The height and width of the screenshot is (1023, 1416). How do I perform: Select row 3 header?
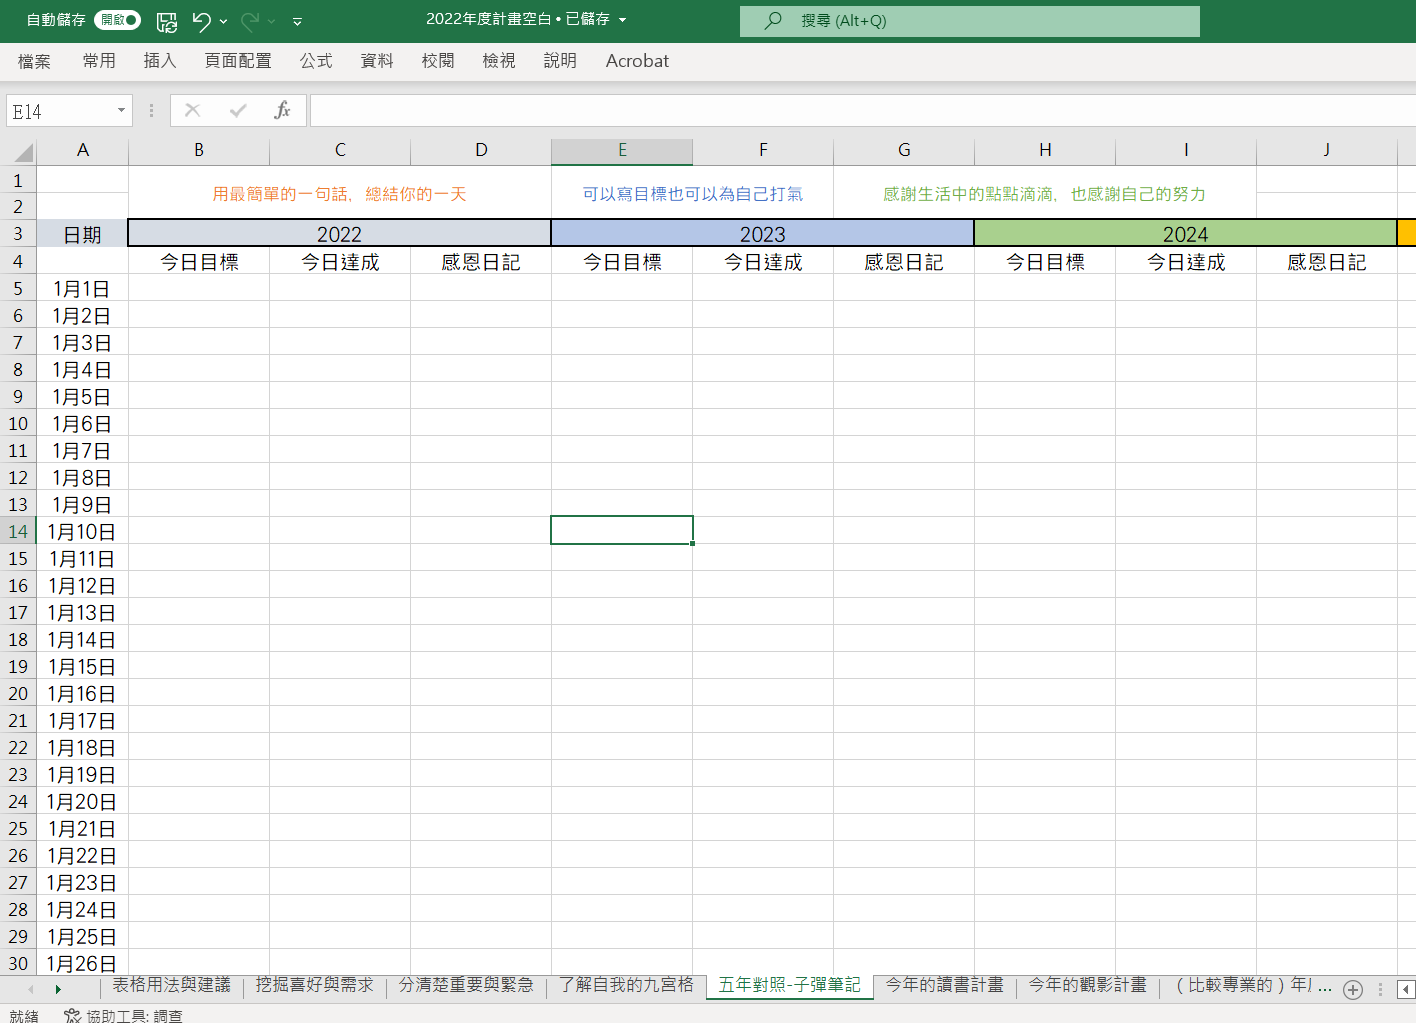pyautogui.click(x=18, y=234)
